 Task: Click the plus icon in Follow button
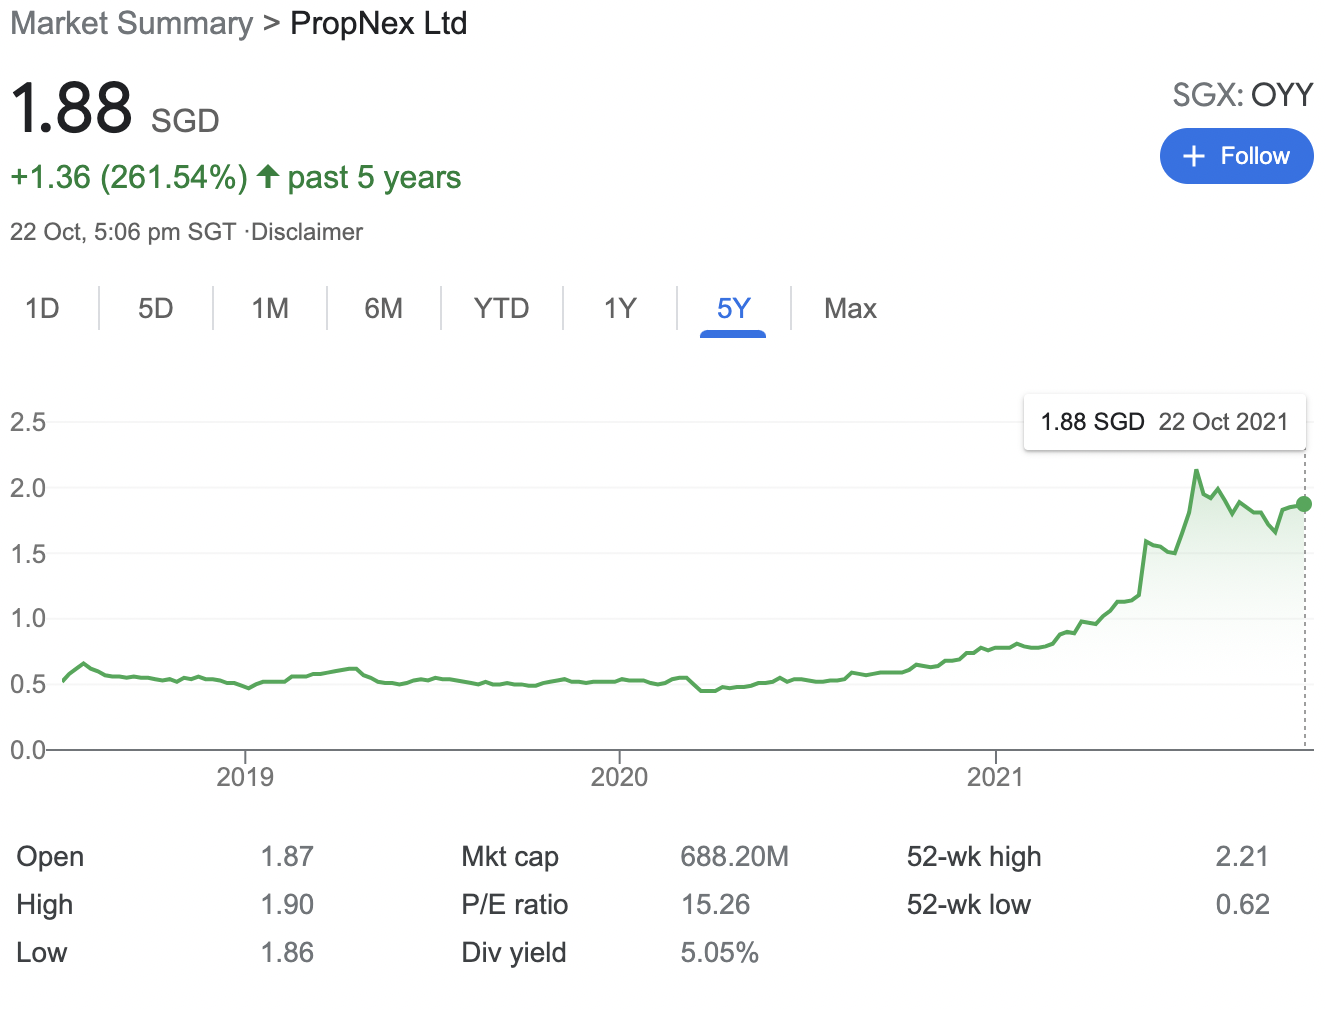(x=1193, y=156)
